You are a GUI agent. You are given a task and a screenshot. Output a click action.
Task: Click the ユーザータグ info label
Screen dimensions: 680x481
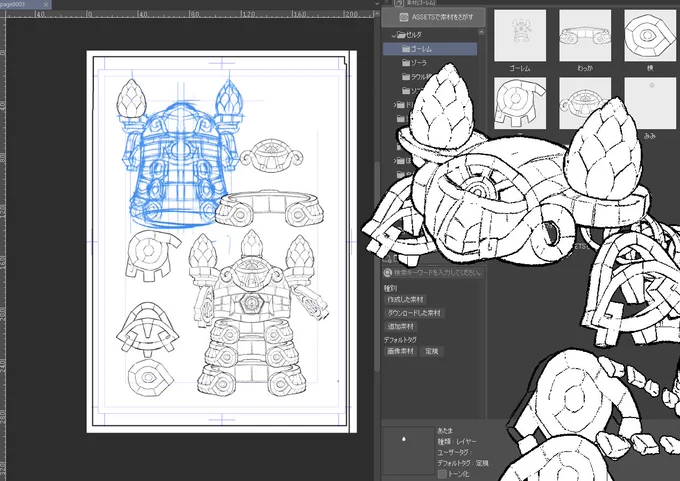tap(455, 452)
